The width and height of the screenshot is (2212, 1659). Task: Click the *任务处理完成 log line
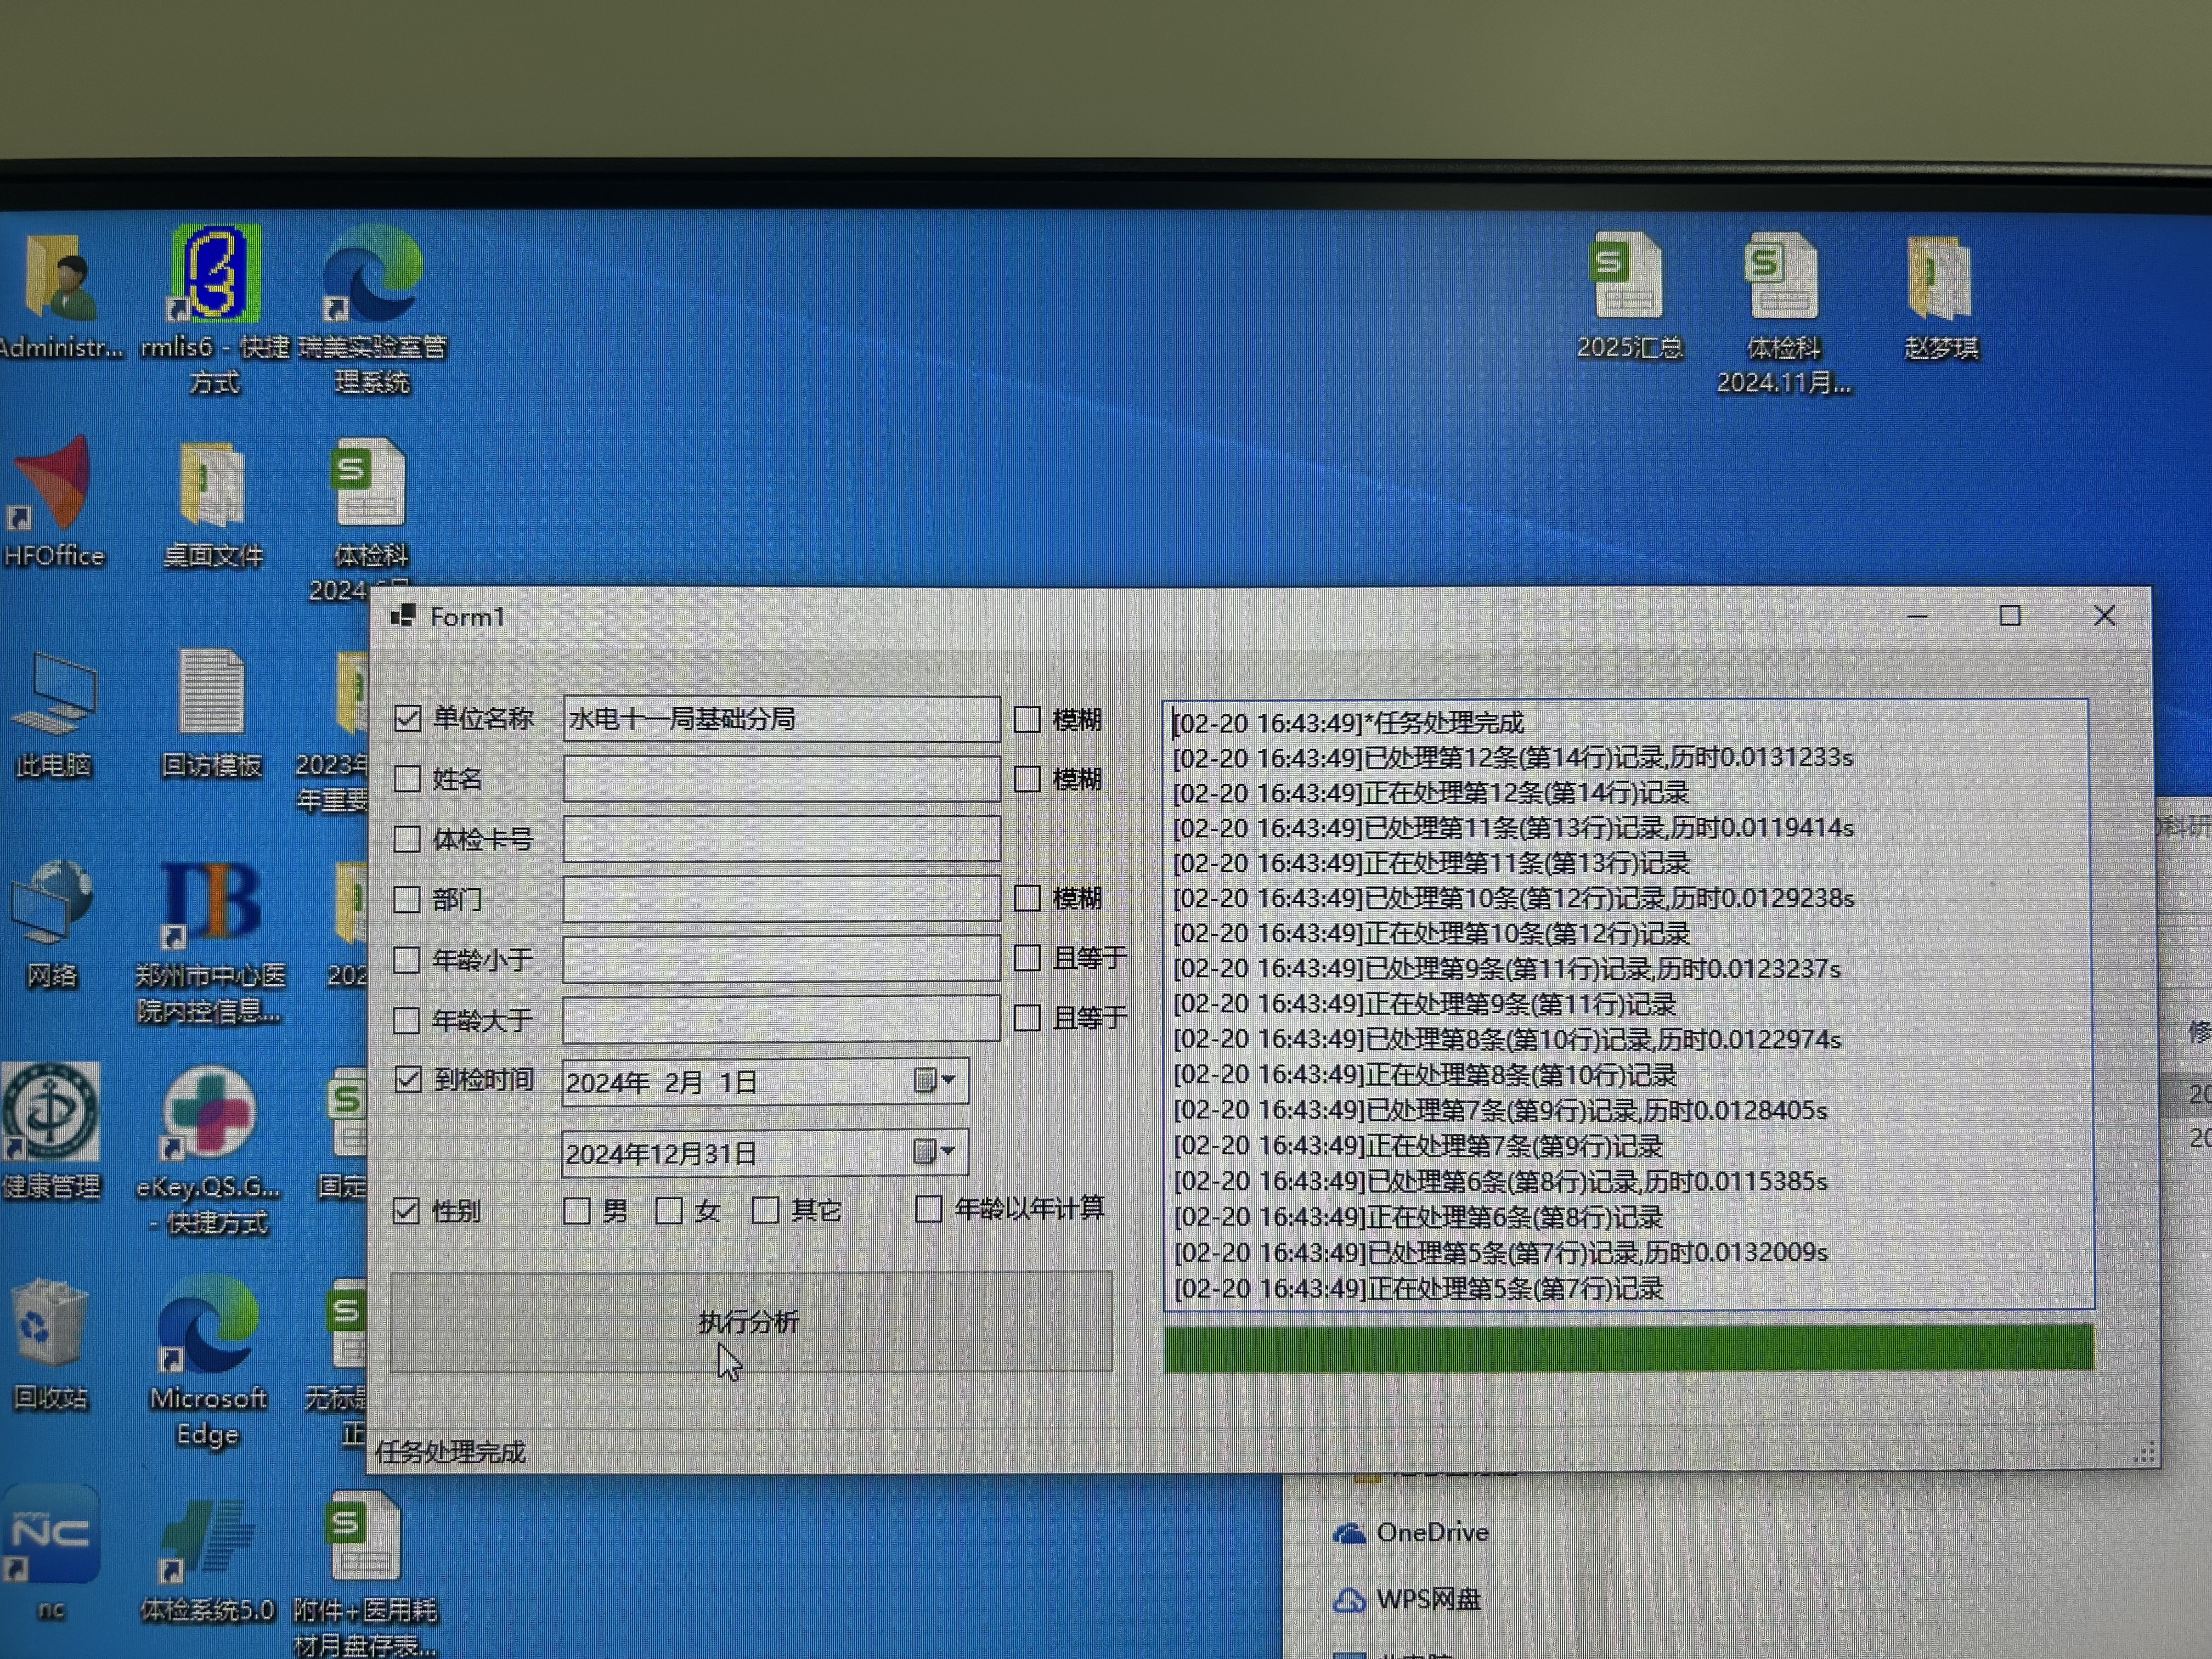tap(1348, 722)
